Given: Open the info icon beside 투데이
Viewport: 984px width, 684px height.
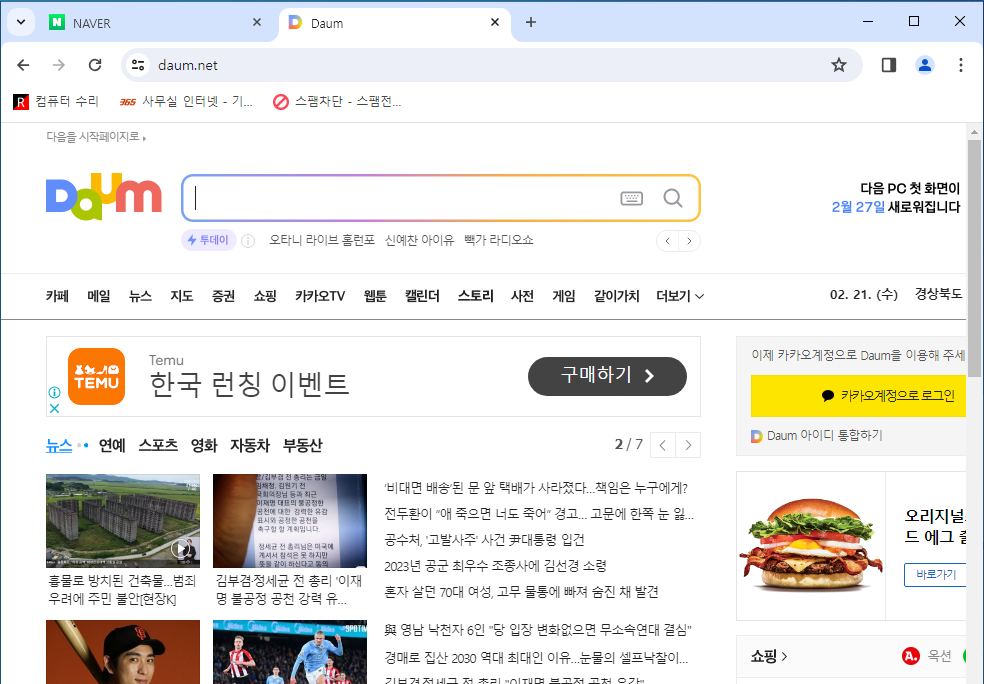Looking at the screenshot, I should 248,241.
